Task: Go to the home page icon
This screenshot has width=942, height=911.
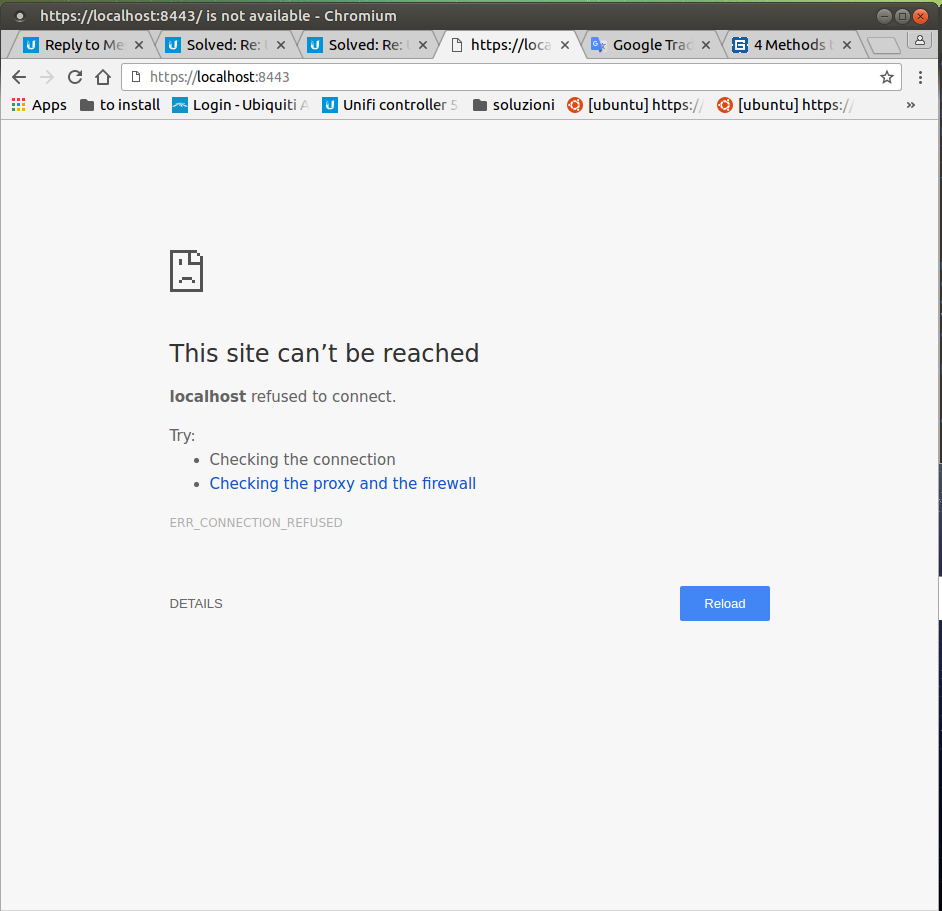Action: tap(102, 77)
